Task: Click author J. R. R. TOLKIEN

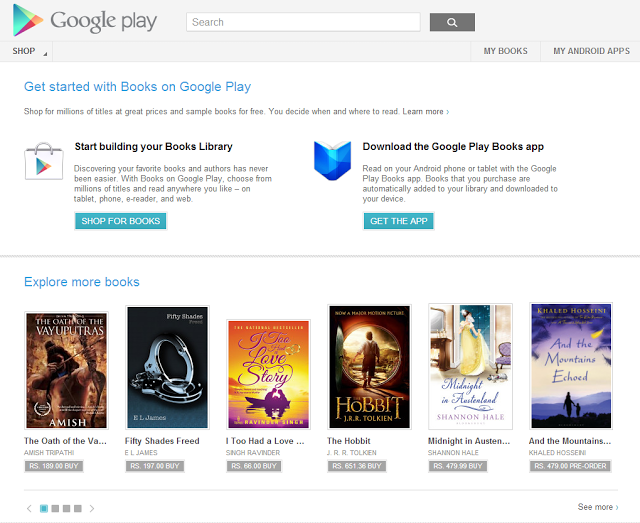Action: point(352,453)
